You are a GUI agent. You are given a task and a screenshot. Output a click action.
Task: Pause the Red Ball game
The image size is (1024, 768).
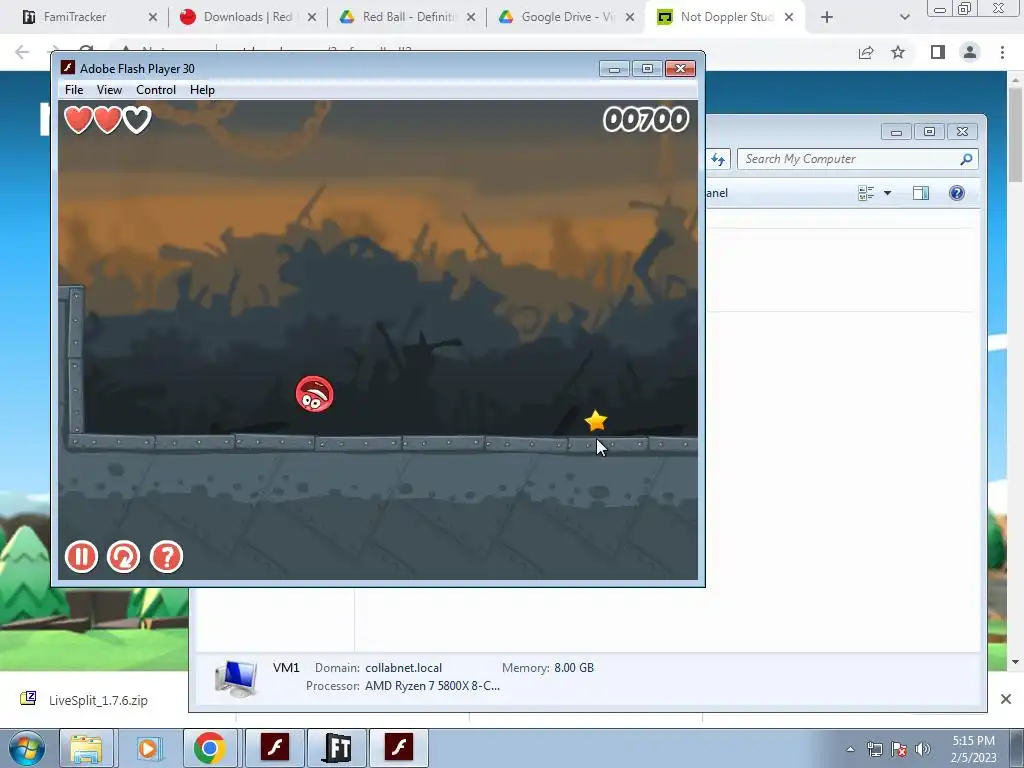point(82,557)
